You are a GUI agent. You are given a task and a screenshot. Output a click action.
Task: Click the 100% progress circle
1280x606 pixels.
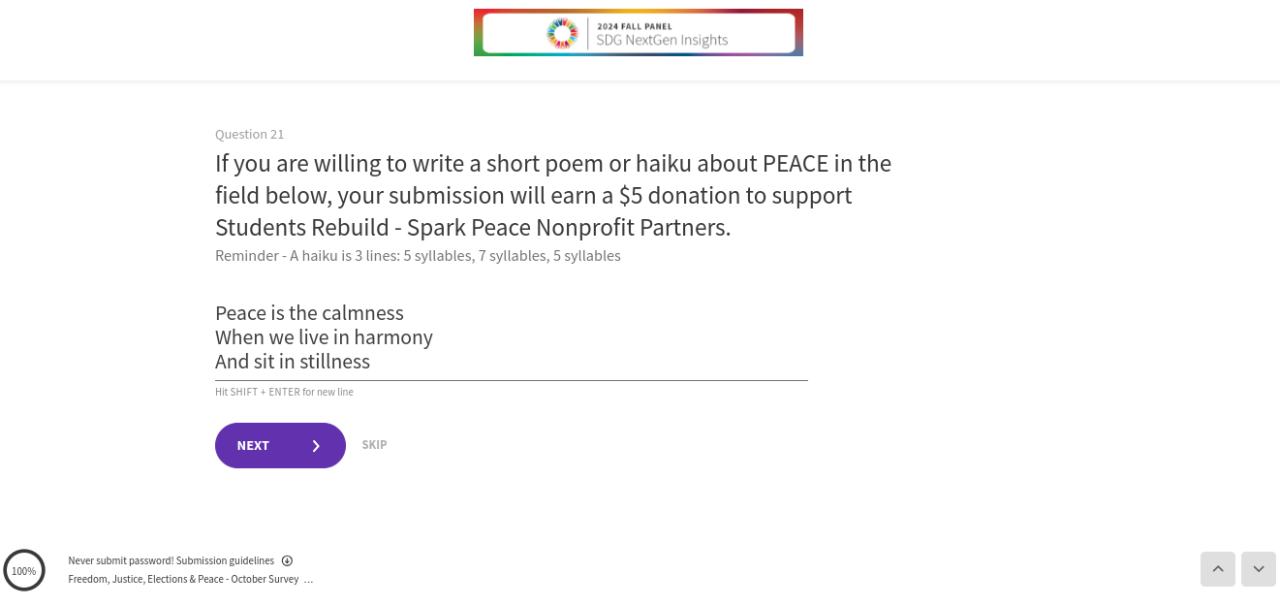point(24,571)
